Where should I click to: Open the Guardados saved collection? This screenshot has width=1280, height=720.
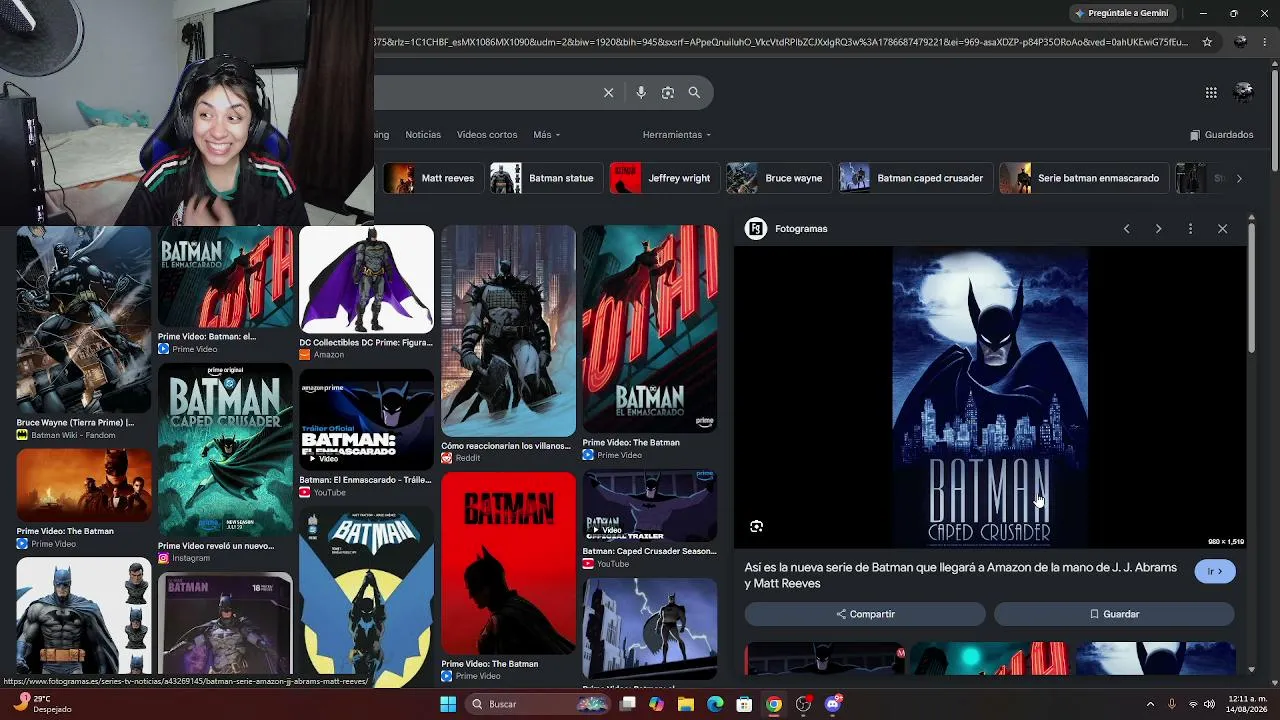(1221, 135)
